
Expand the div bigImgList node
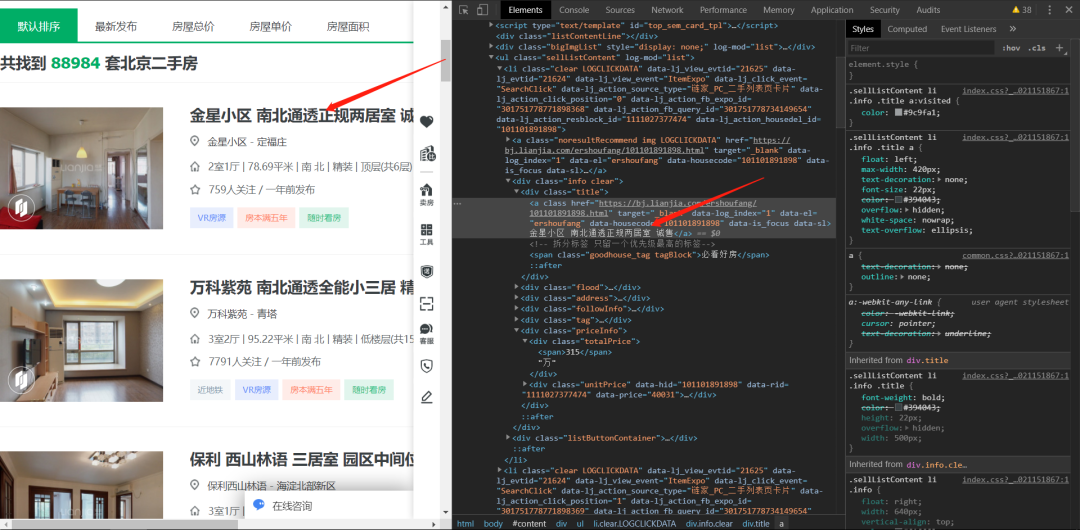492,47
